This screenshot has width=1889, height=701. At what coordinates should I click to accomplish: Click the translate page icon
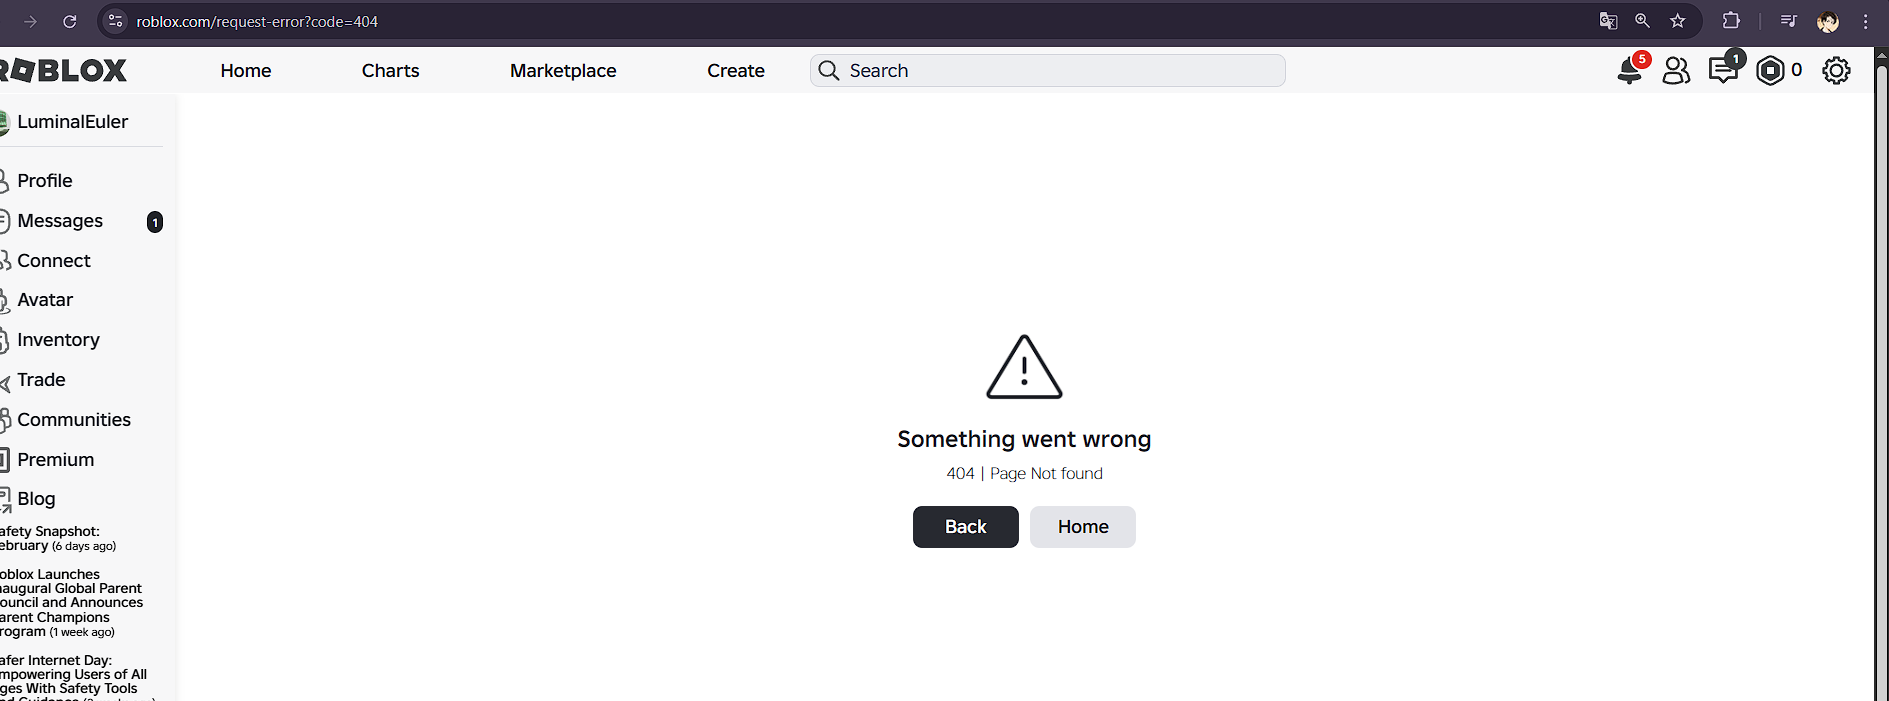click(1608, 21)
